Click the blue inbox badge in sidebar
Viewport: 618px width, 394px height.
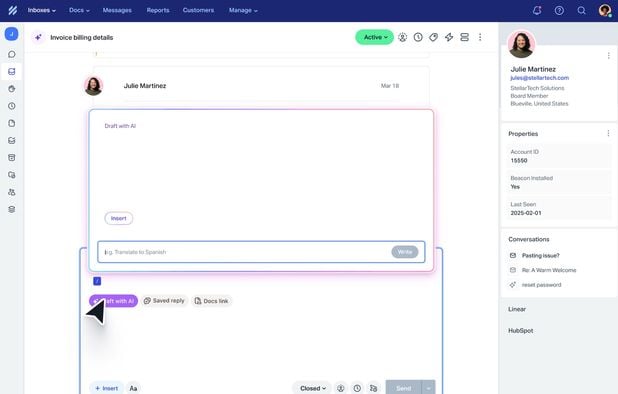pos(11,34)
